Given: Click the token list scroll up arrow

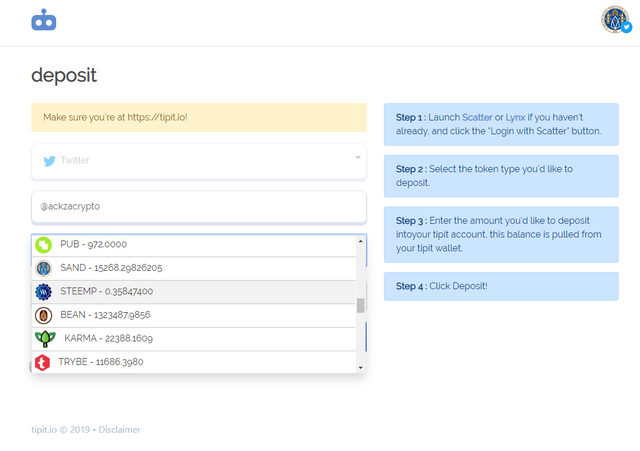Looking at the screenshot, I should point(360,241).
